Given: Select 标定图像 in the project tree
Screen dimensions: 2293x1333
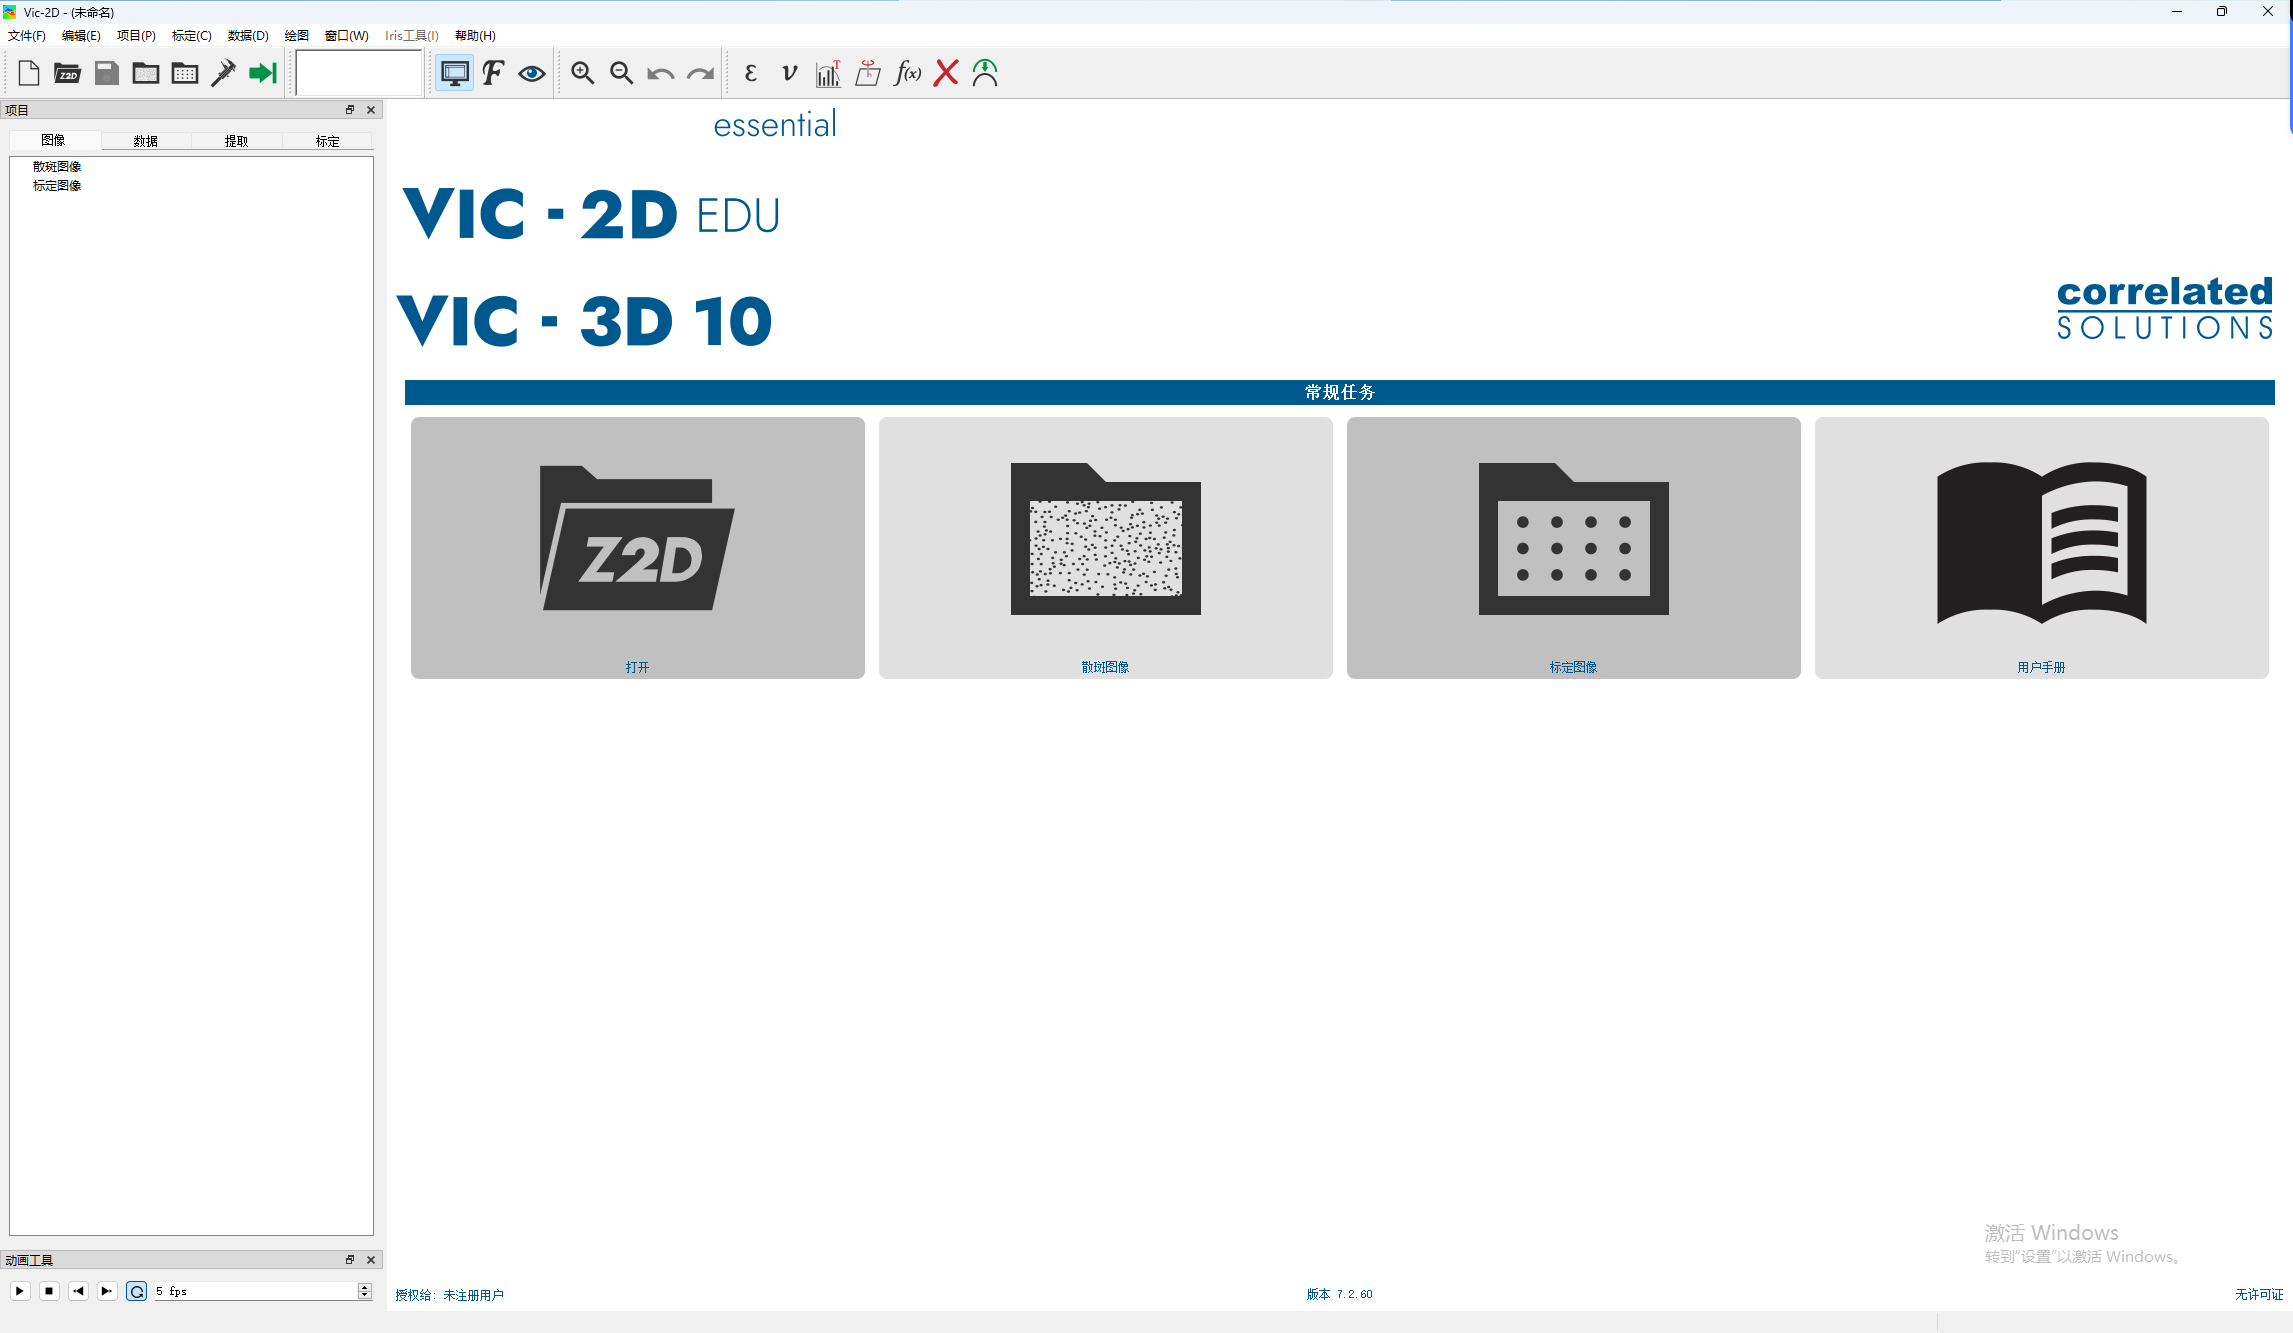Looking at the screenshot, I should tap(57, 185).
